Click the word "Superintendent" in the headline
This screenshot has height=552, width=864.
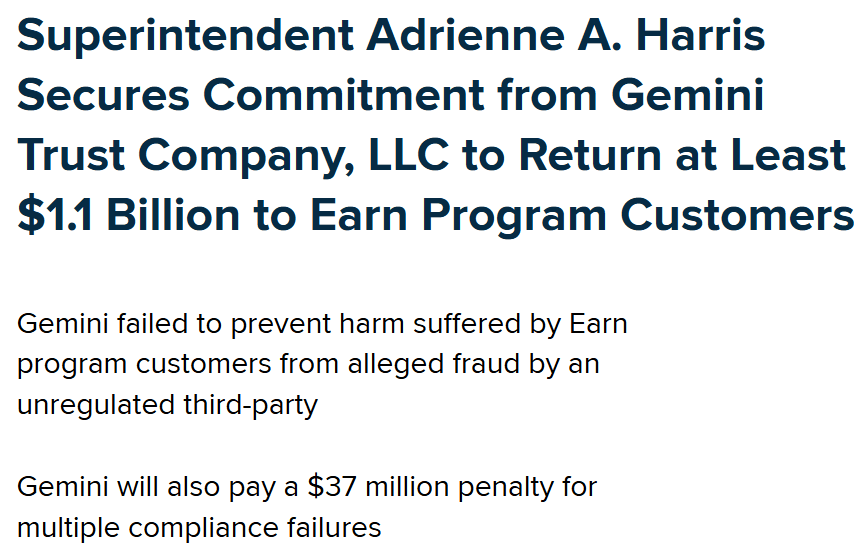(x=186, y=36)
